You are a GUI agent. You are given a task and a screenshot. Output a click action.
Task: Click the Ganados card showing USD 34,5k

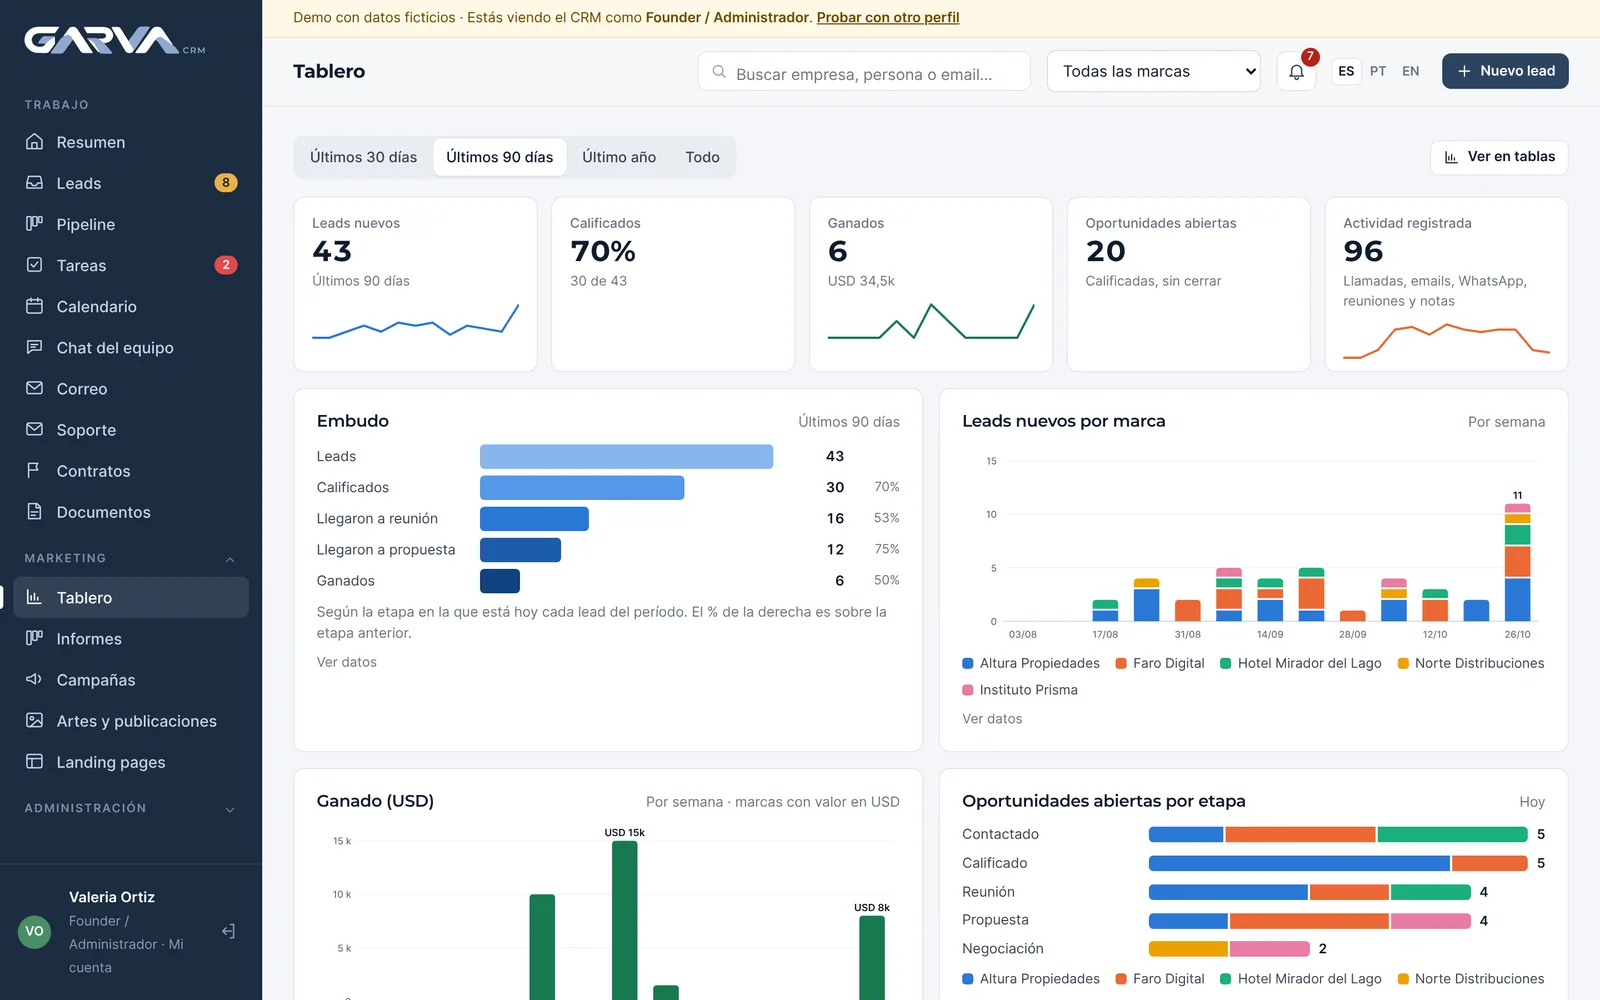point(930,284)
